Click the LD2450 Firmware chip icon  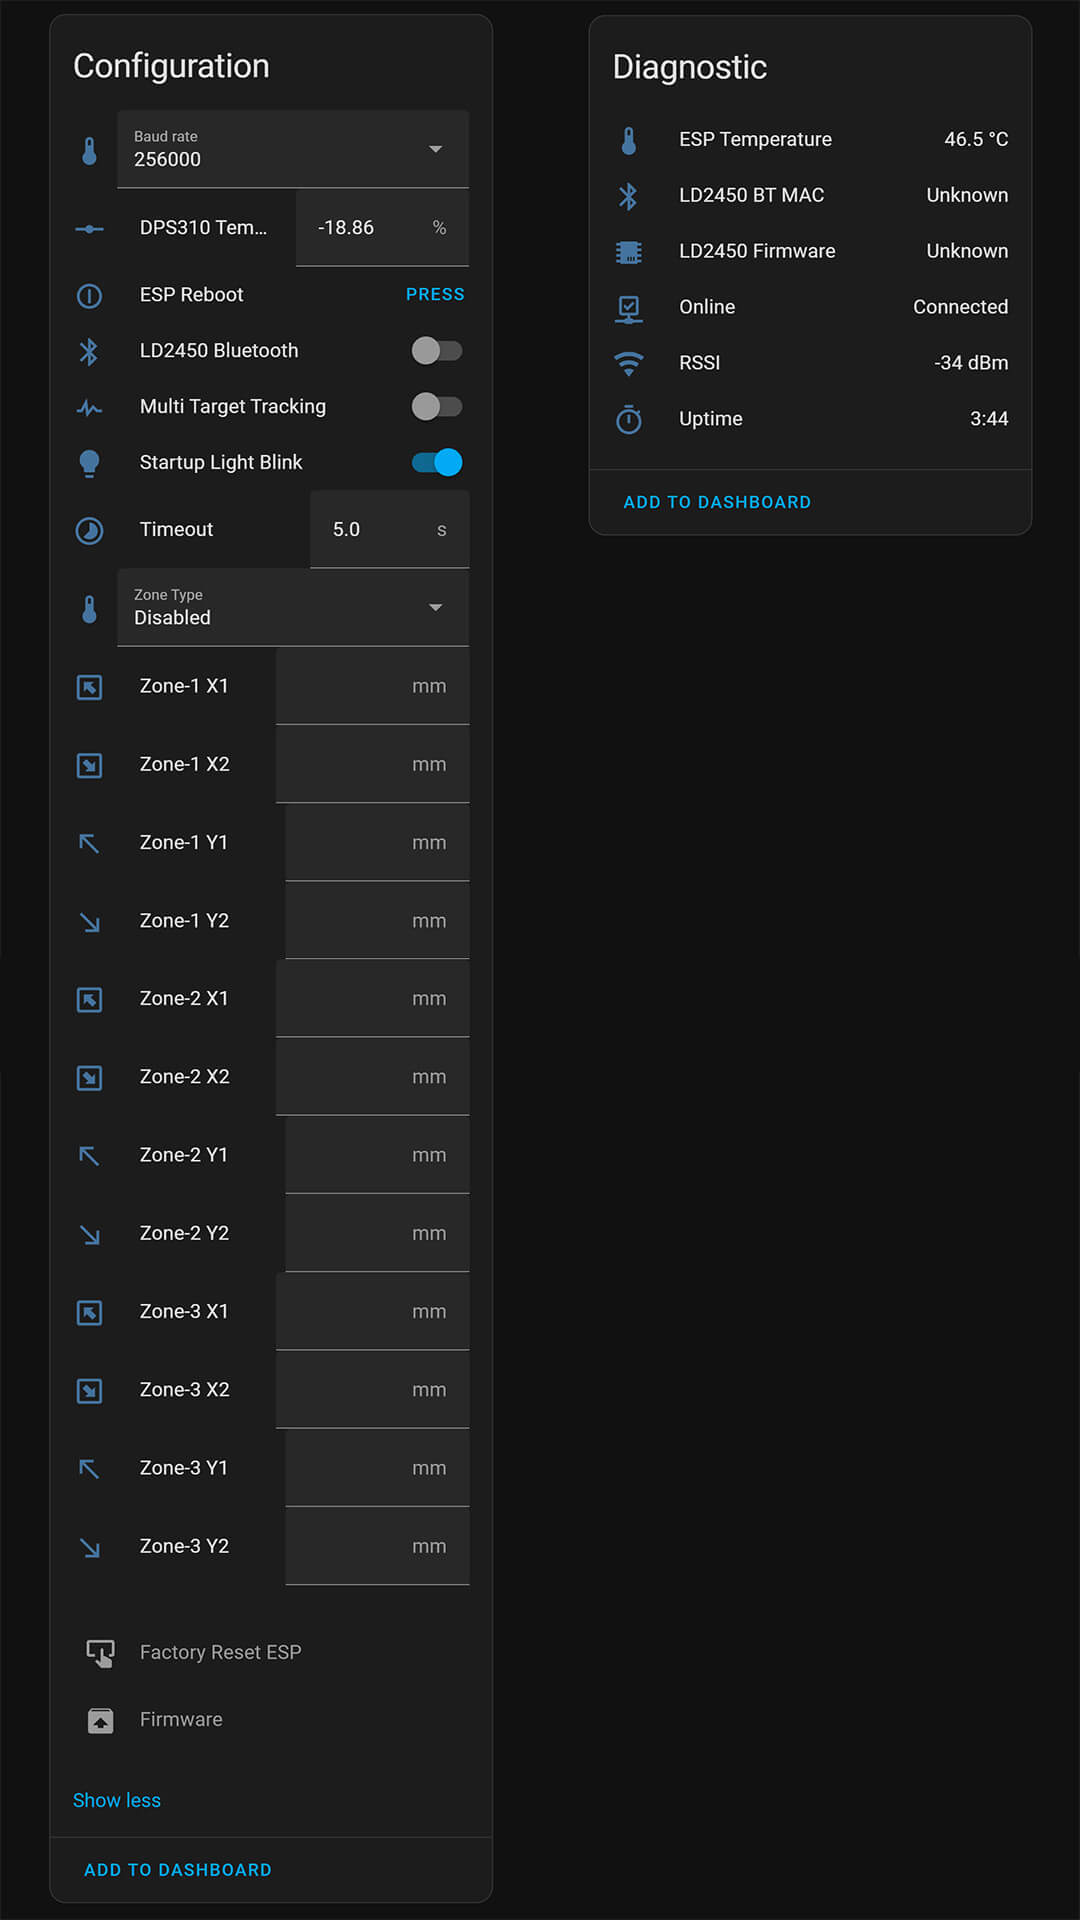629,252
